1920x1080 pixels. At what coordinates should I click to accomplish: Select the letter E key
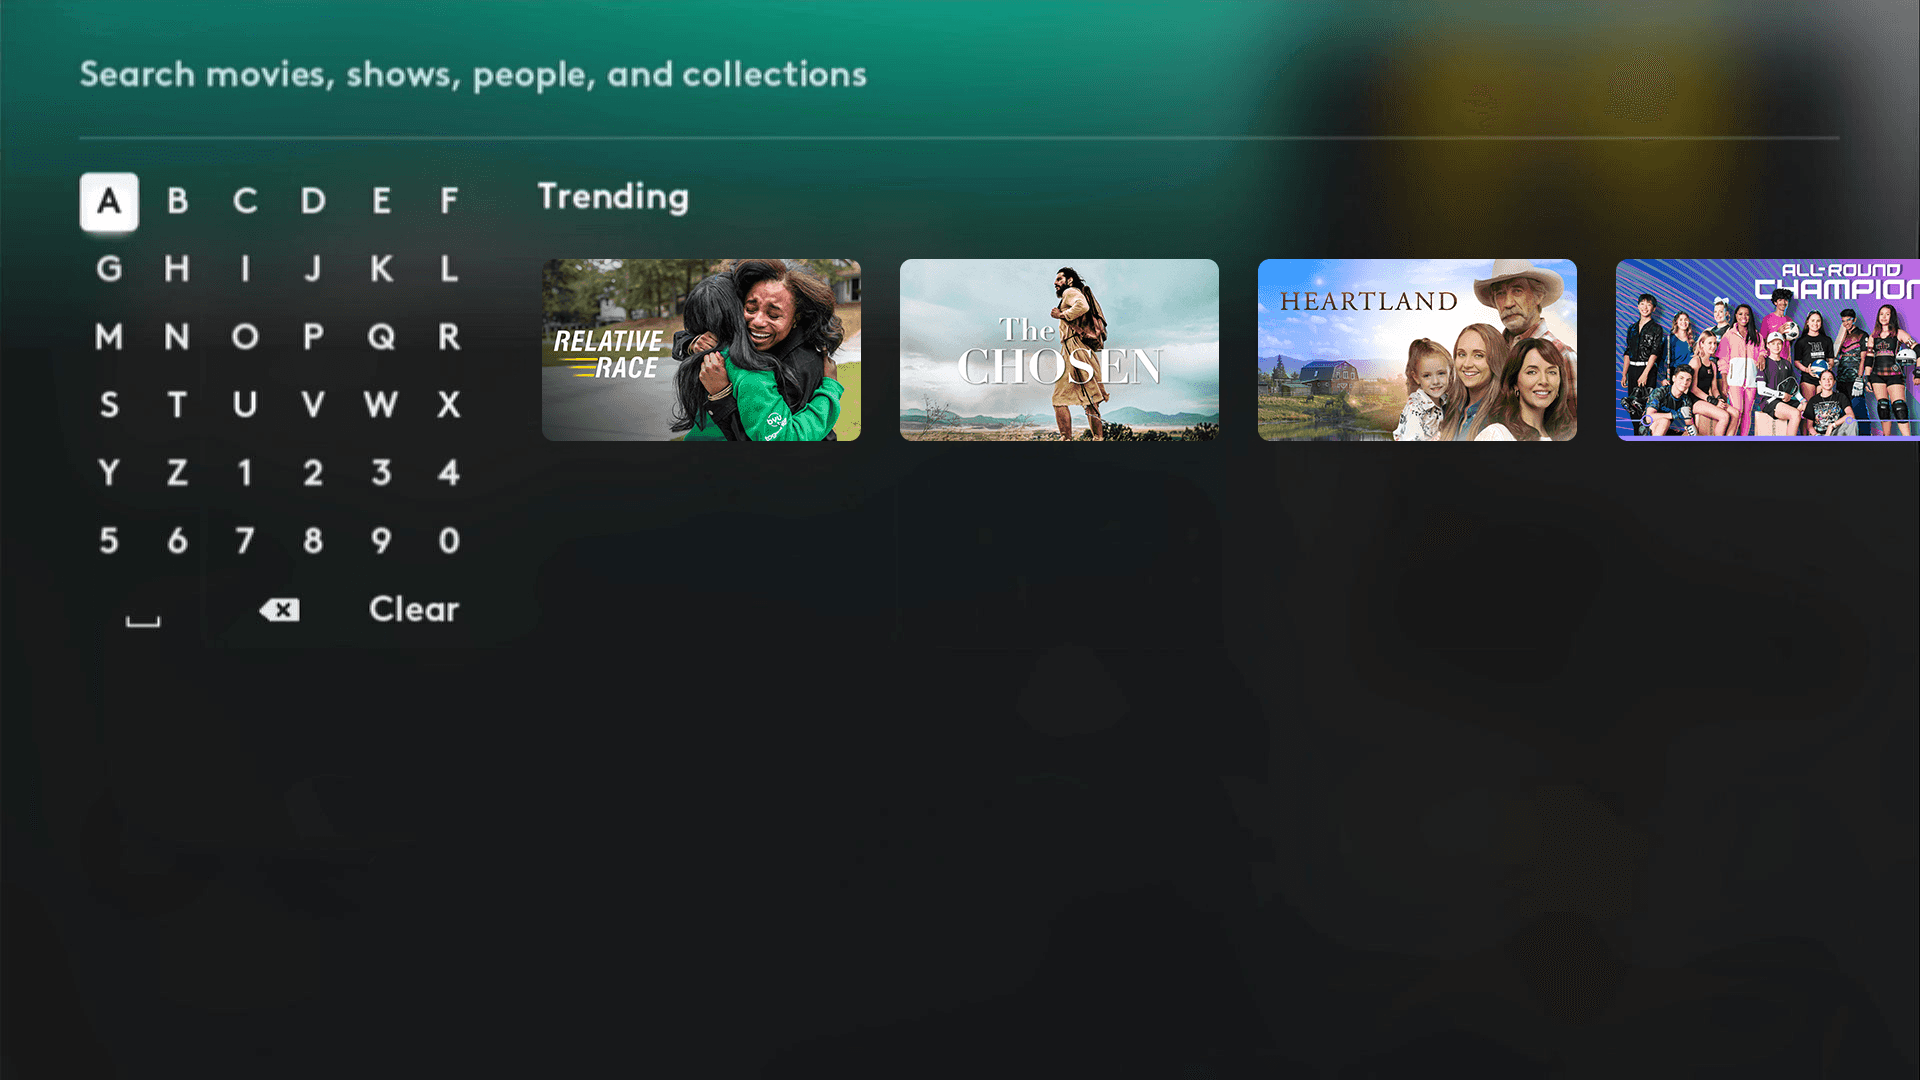[381, 202]
